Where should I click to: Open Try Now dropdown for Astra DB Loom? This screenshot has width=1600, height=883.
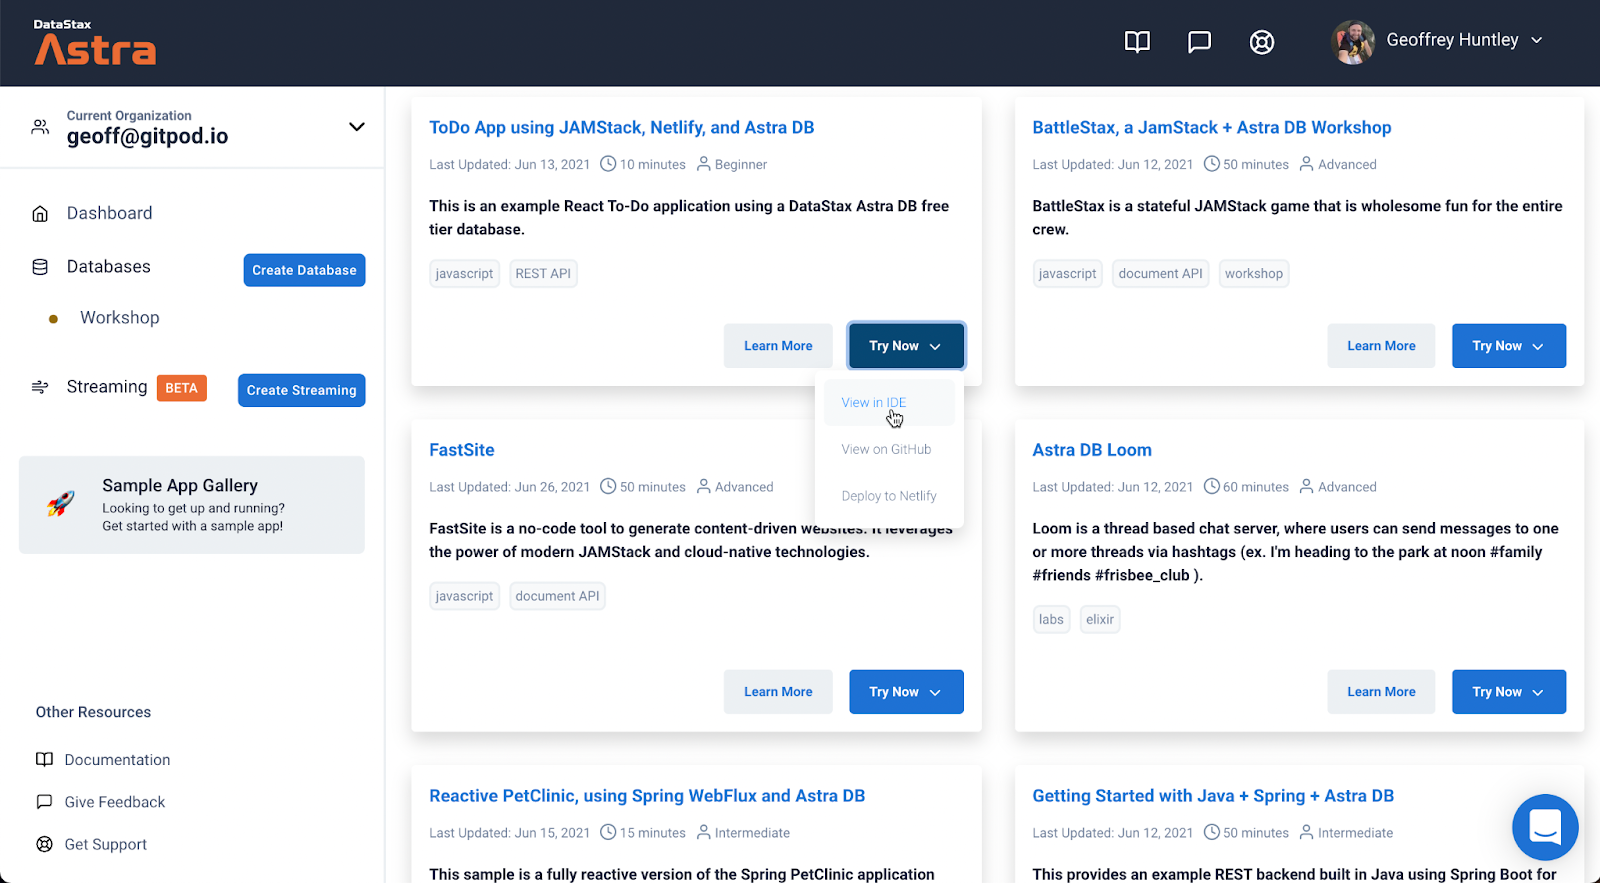[1508, 692]
